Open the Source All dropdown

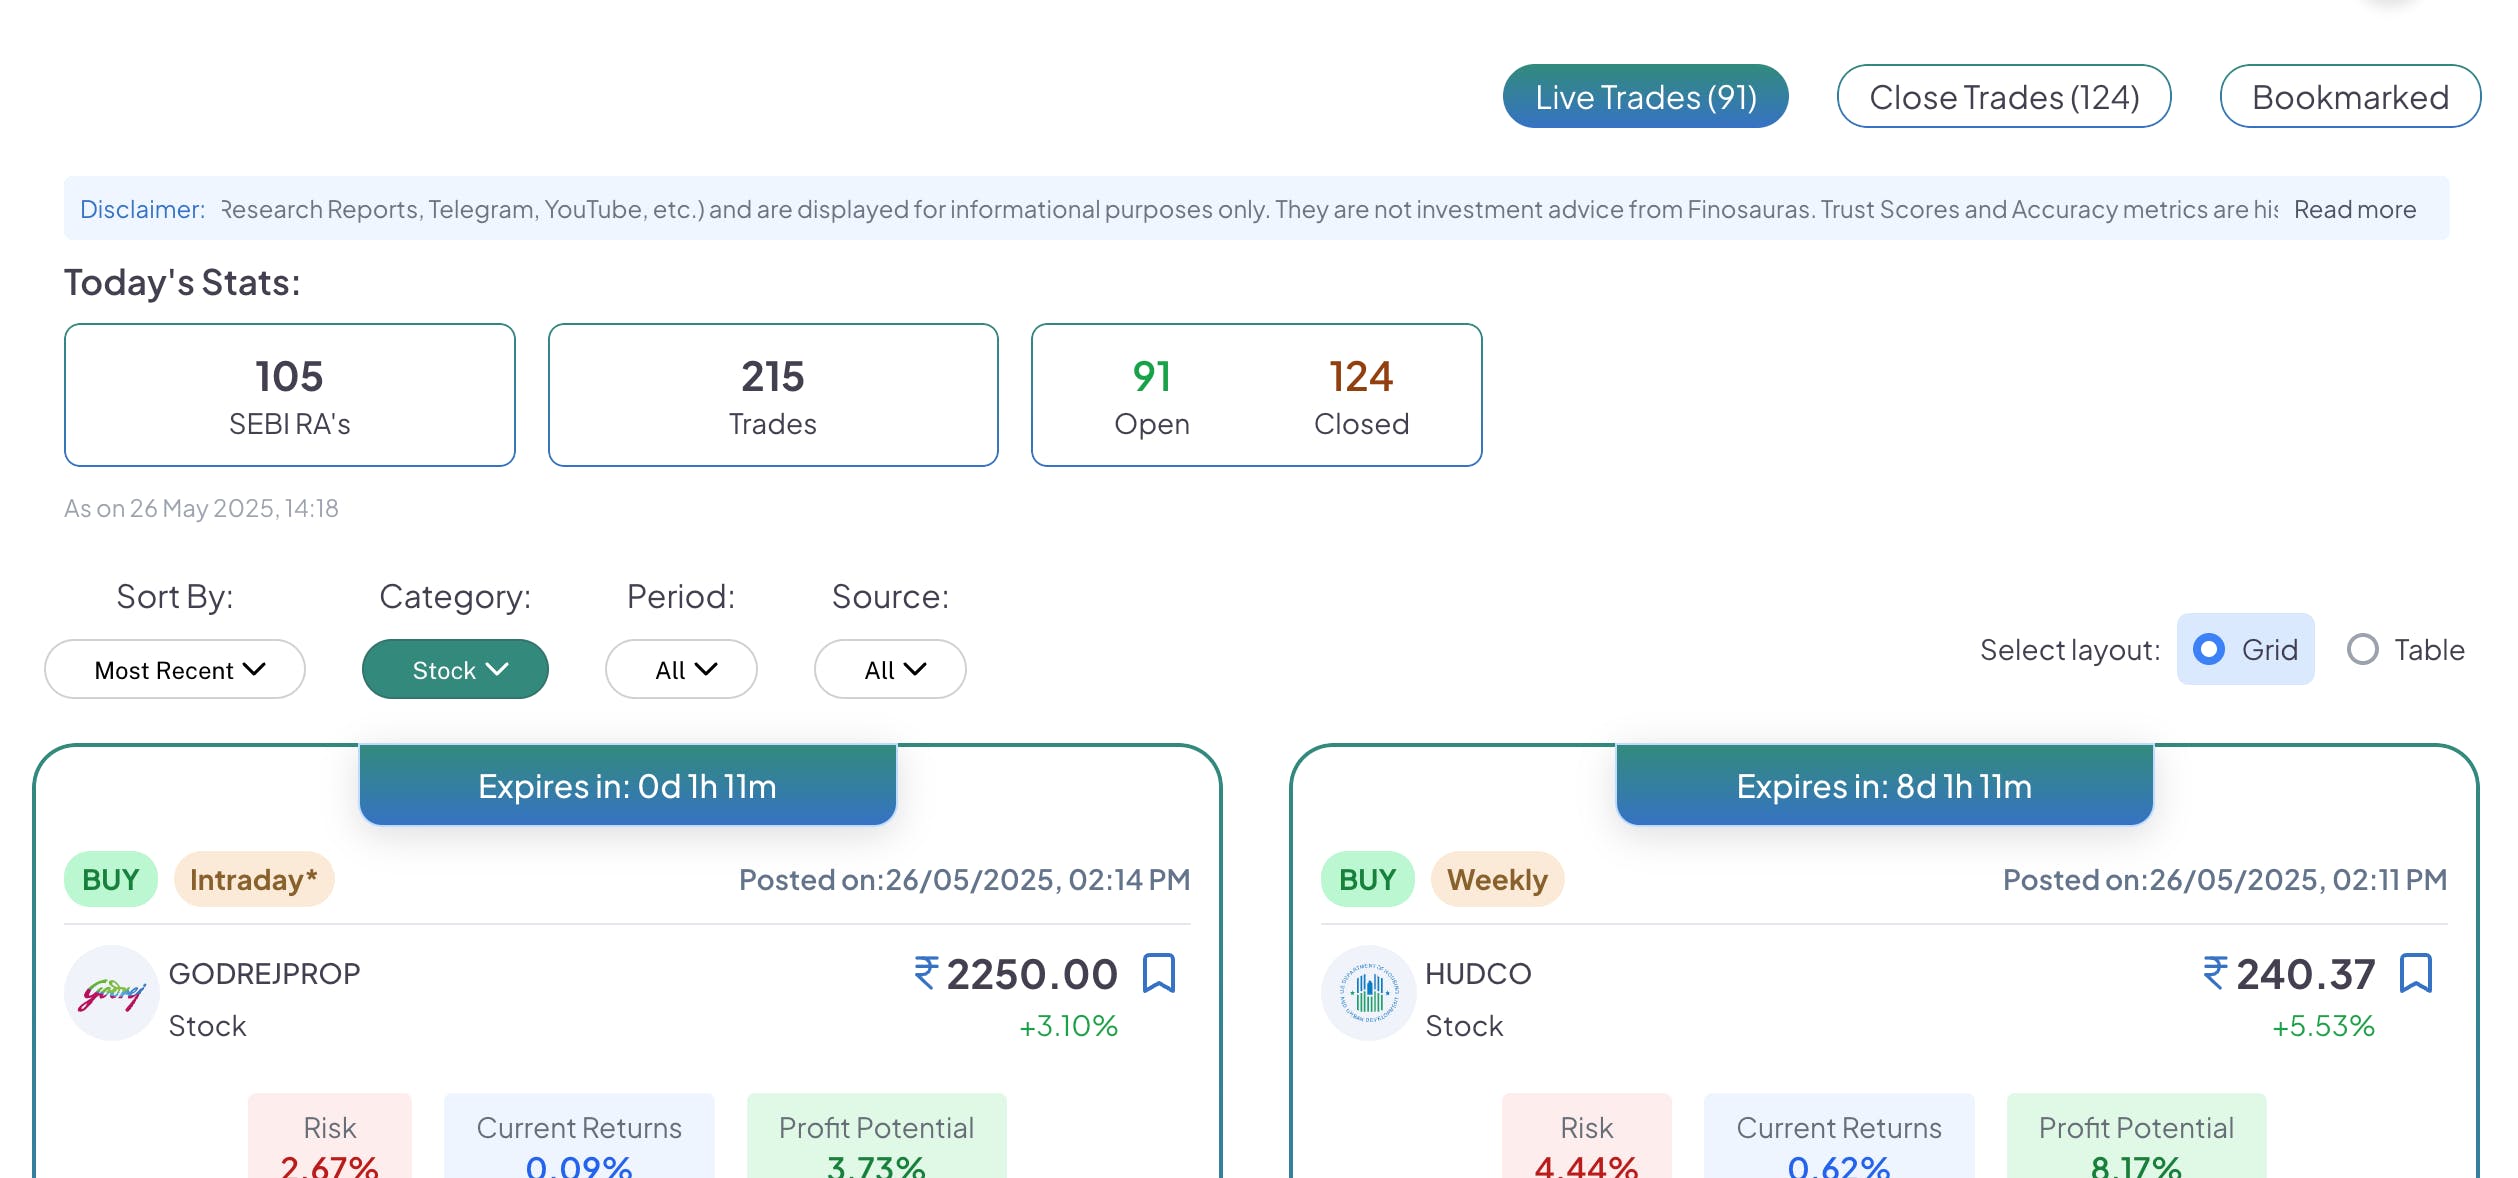pos(890,669)
